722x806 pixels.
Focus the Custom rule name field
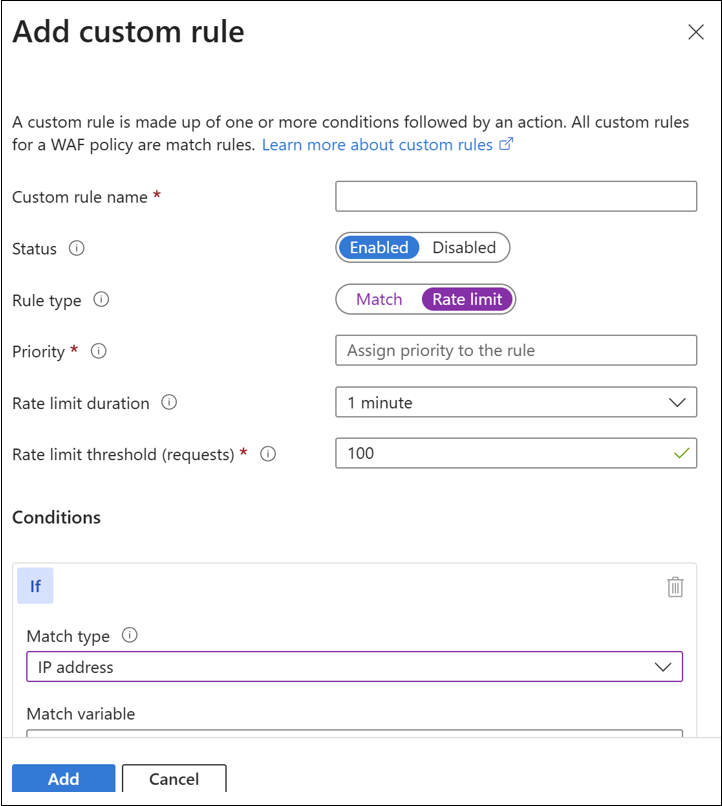tap(515, 197)
